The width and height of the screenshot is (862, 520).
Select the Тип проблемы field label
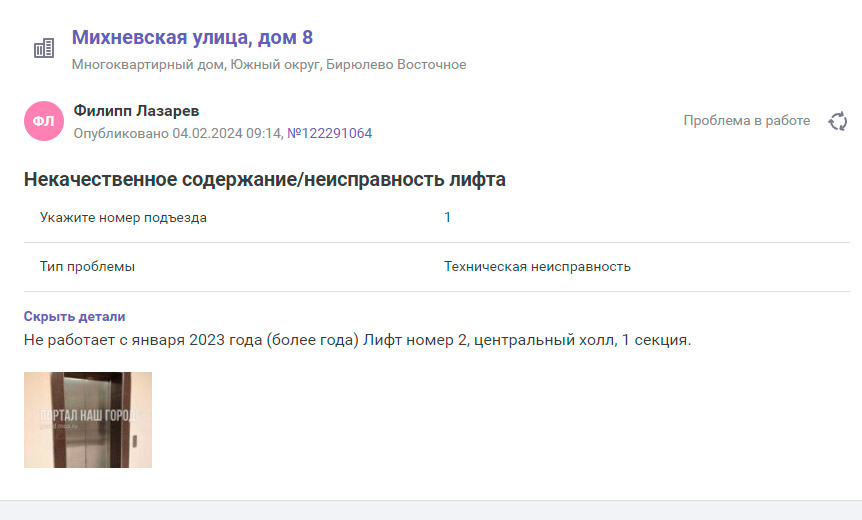(x=87, y=267)
